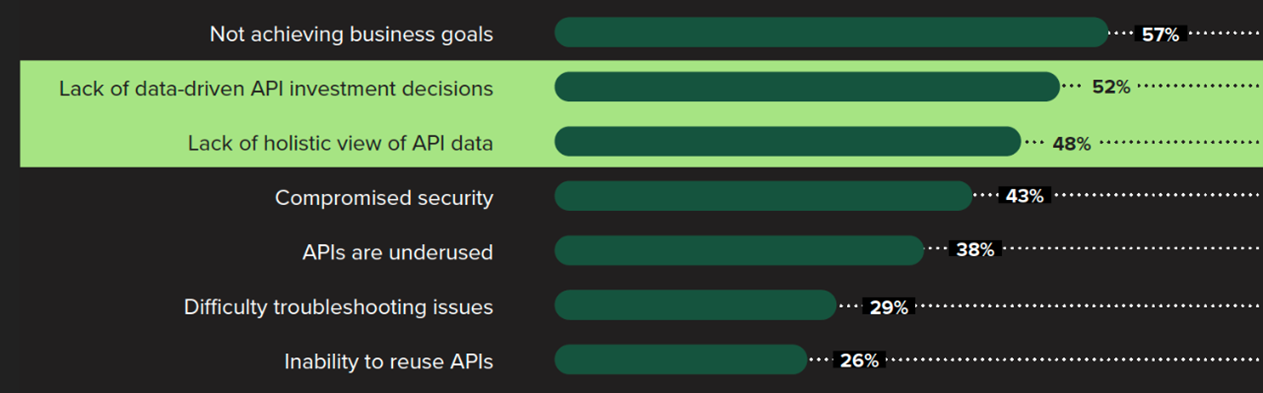
Task: Click the 'Not achieving business goals' label
Action: pos(351,34)
